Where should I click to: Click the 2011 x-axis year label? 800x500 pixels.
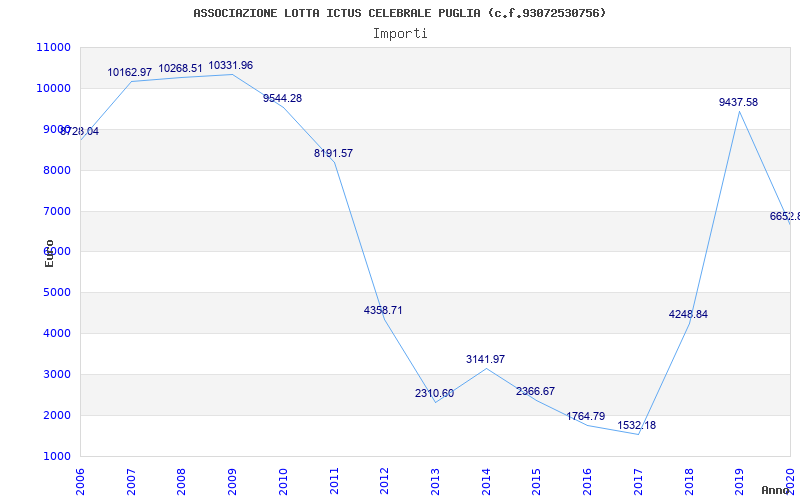point(334,481)
